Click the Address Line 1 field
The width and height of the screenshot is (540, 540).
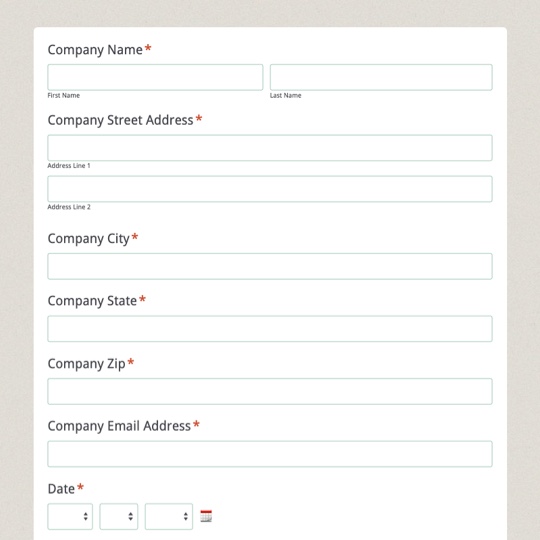tap(270, 148)
